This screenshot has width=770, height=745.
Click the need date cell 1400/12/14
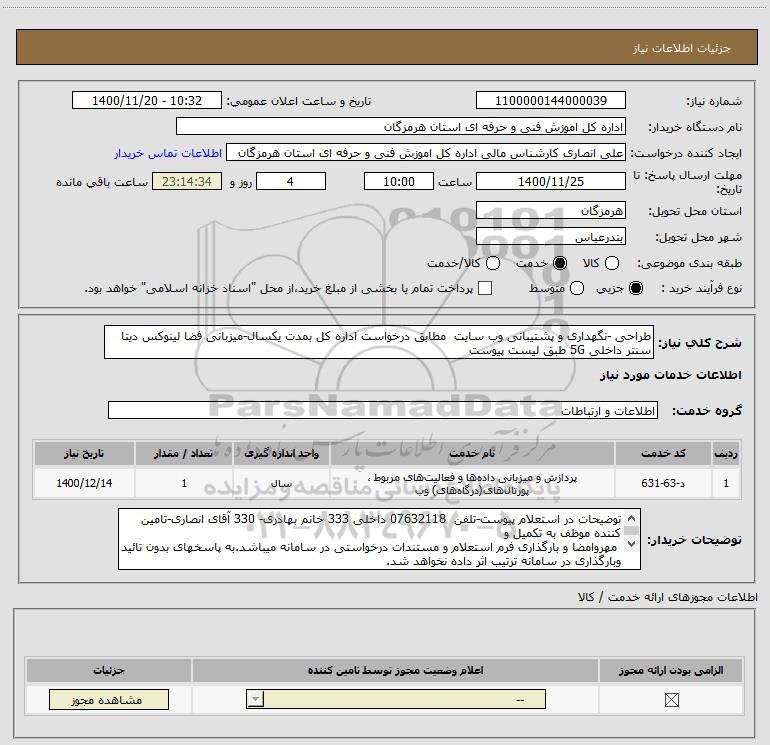click(x=84, y=483)
